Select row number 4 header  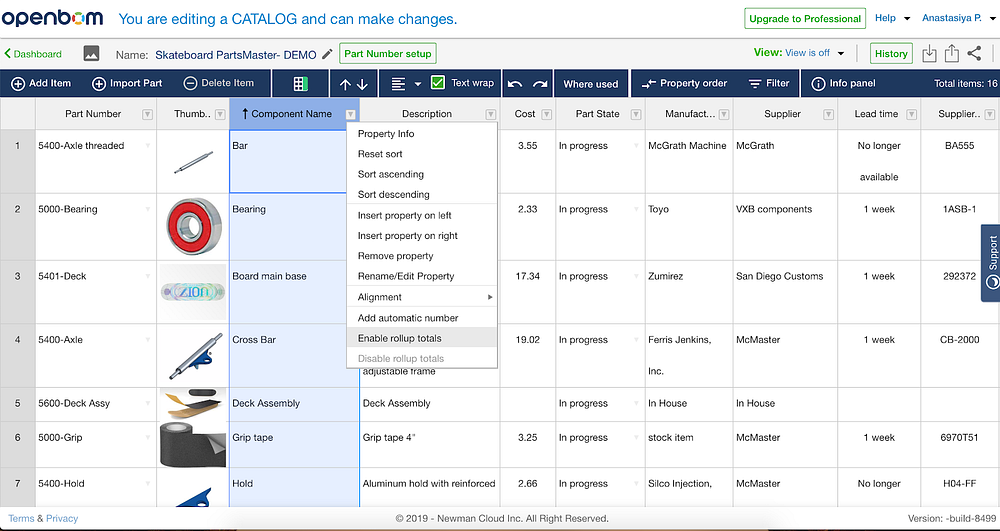(x=17, y=356)
